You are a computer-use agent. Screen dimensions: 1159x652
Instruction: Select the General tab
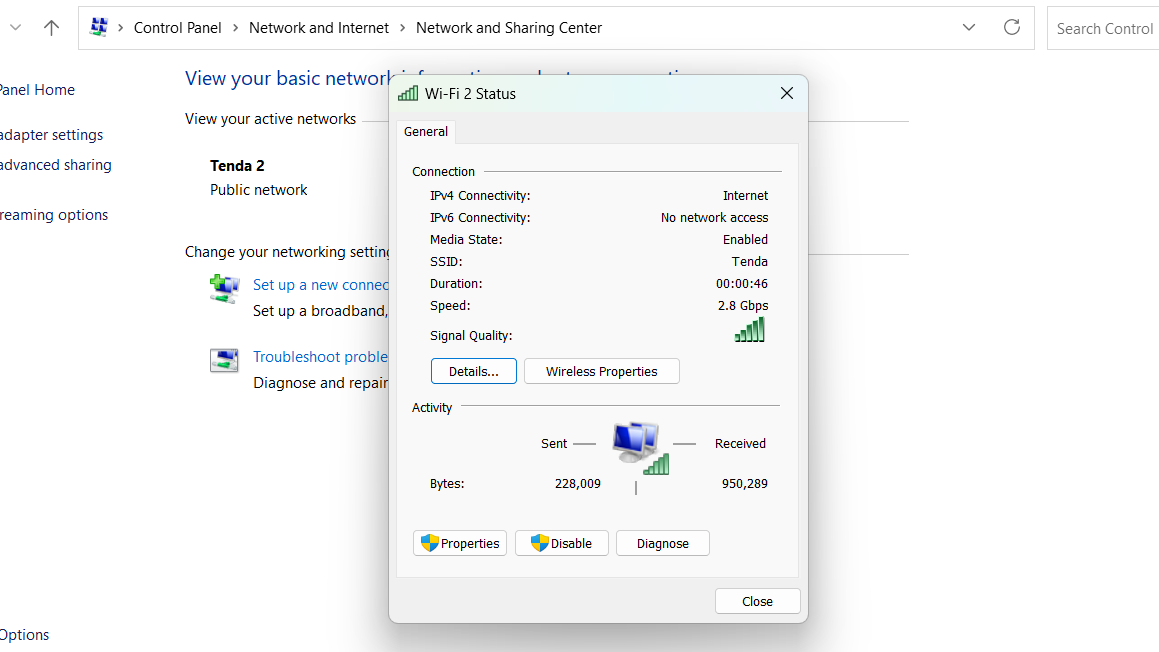(x=426, y=132)
